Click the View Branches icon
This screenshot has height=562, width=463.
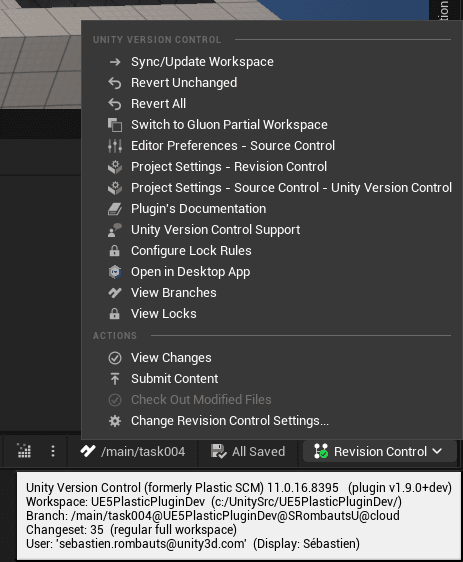click(x=115, y=293)
